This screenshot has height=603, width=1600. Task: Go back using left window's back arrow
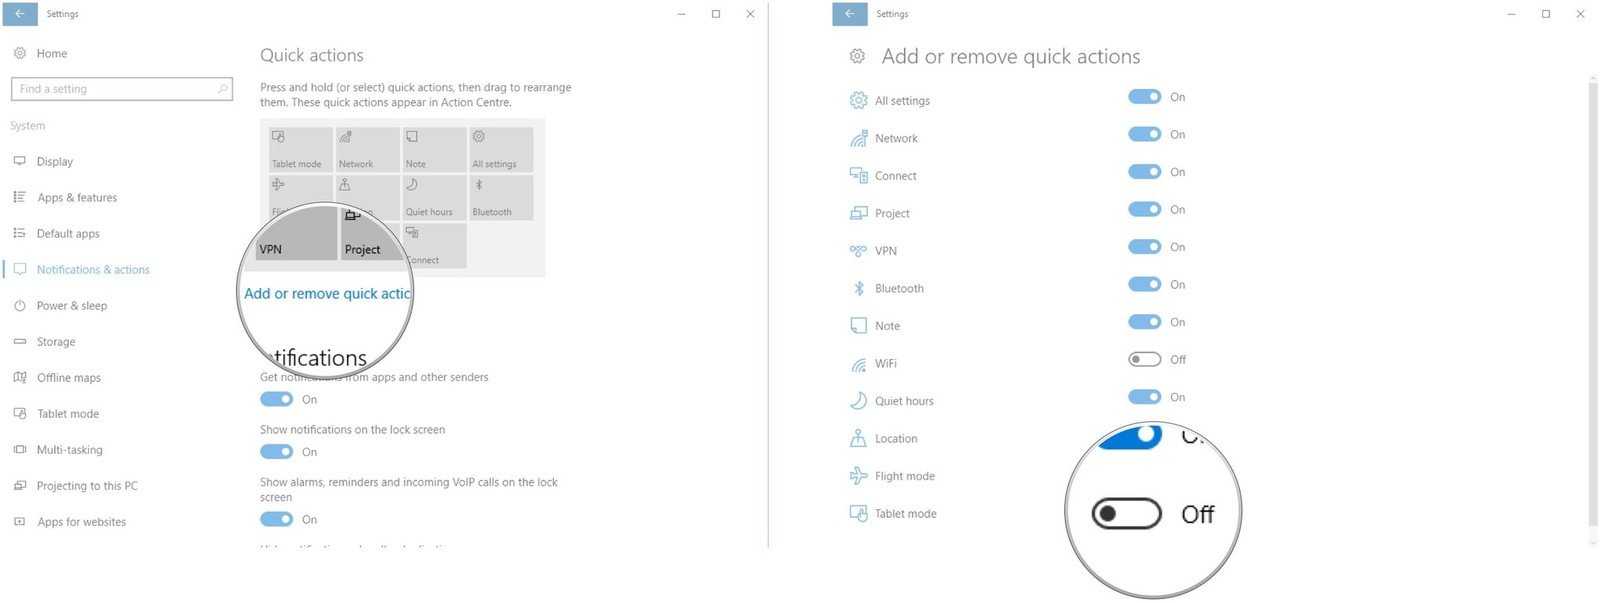(x=19, y=14)
